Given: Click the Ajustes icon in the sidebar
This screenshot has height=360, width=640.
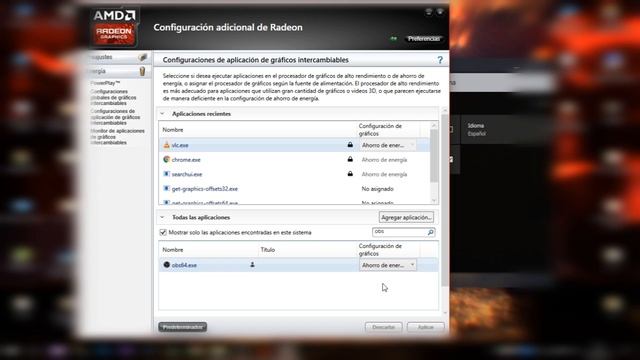Looking at the screenshot, I should click(x=142, y=57).
